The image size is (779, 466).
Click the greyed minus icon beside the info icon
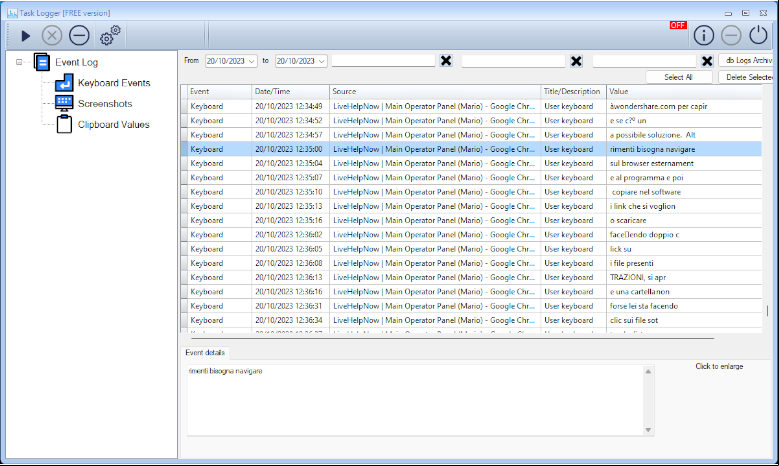pyautogui.click(x=731, y=35)
